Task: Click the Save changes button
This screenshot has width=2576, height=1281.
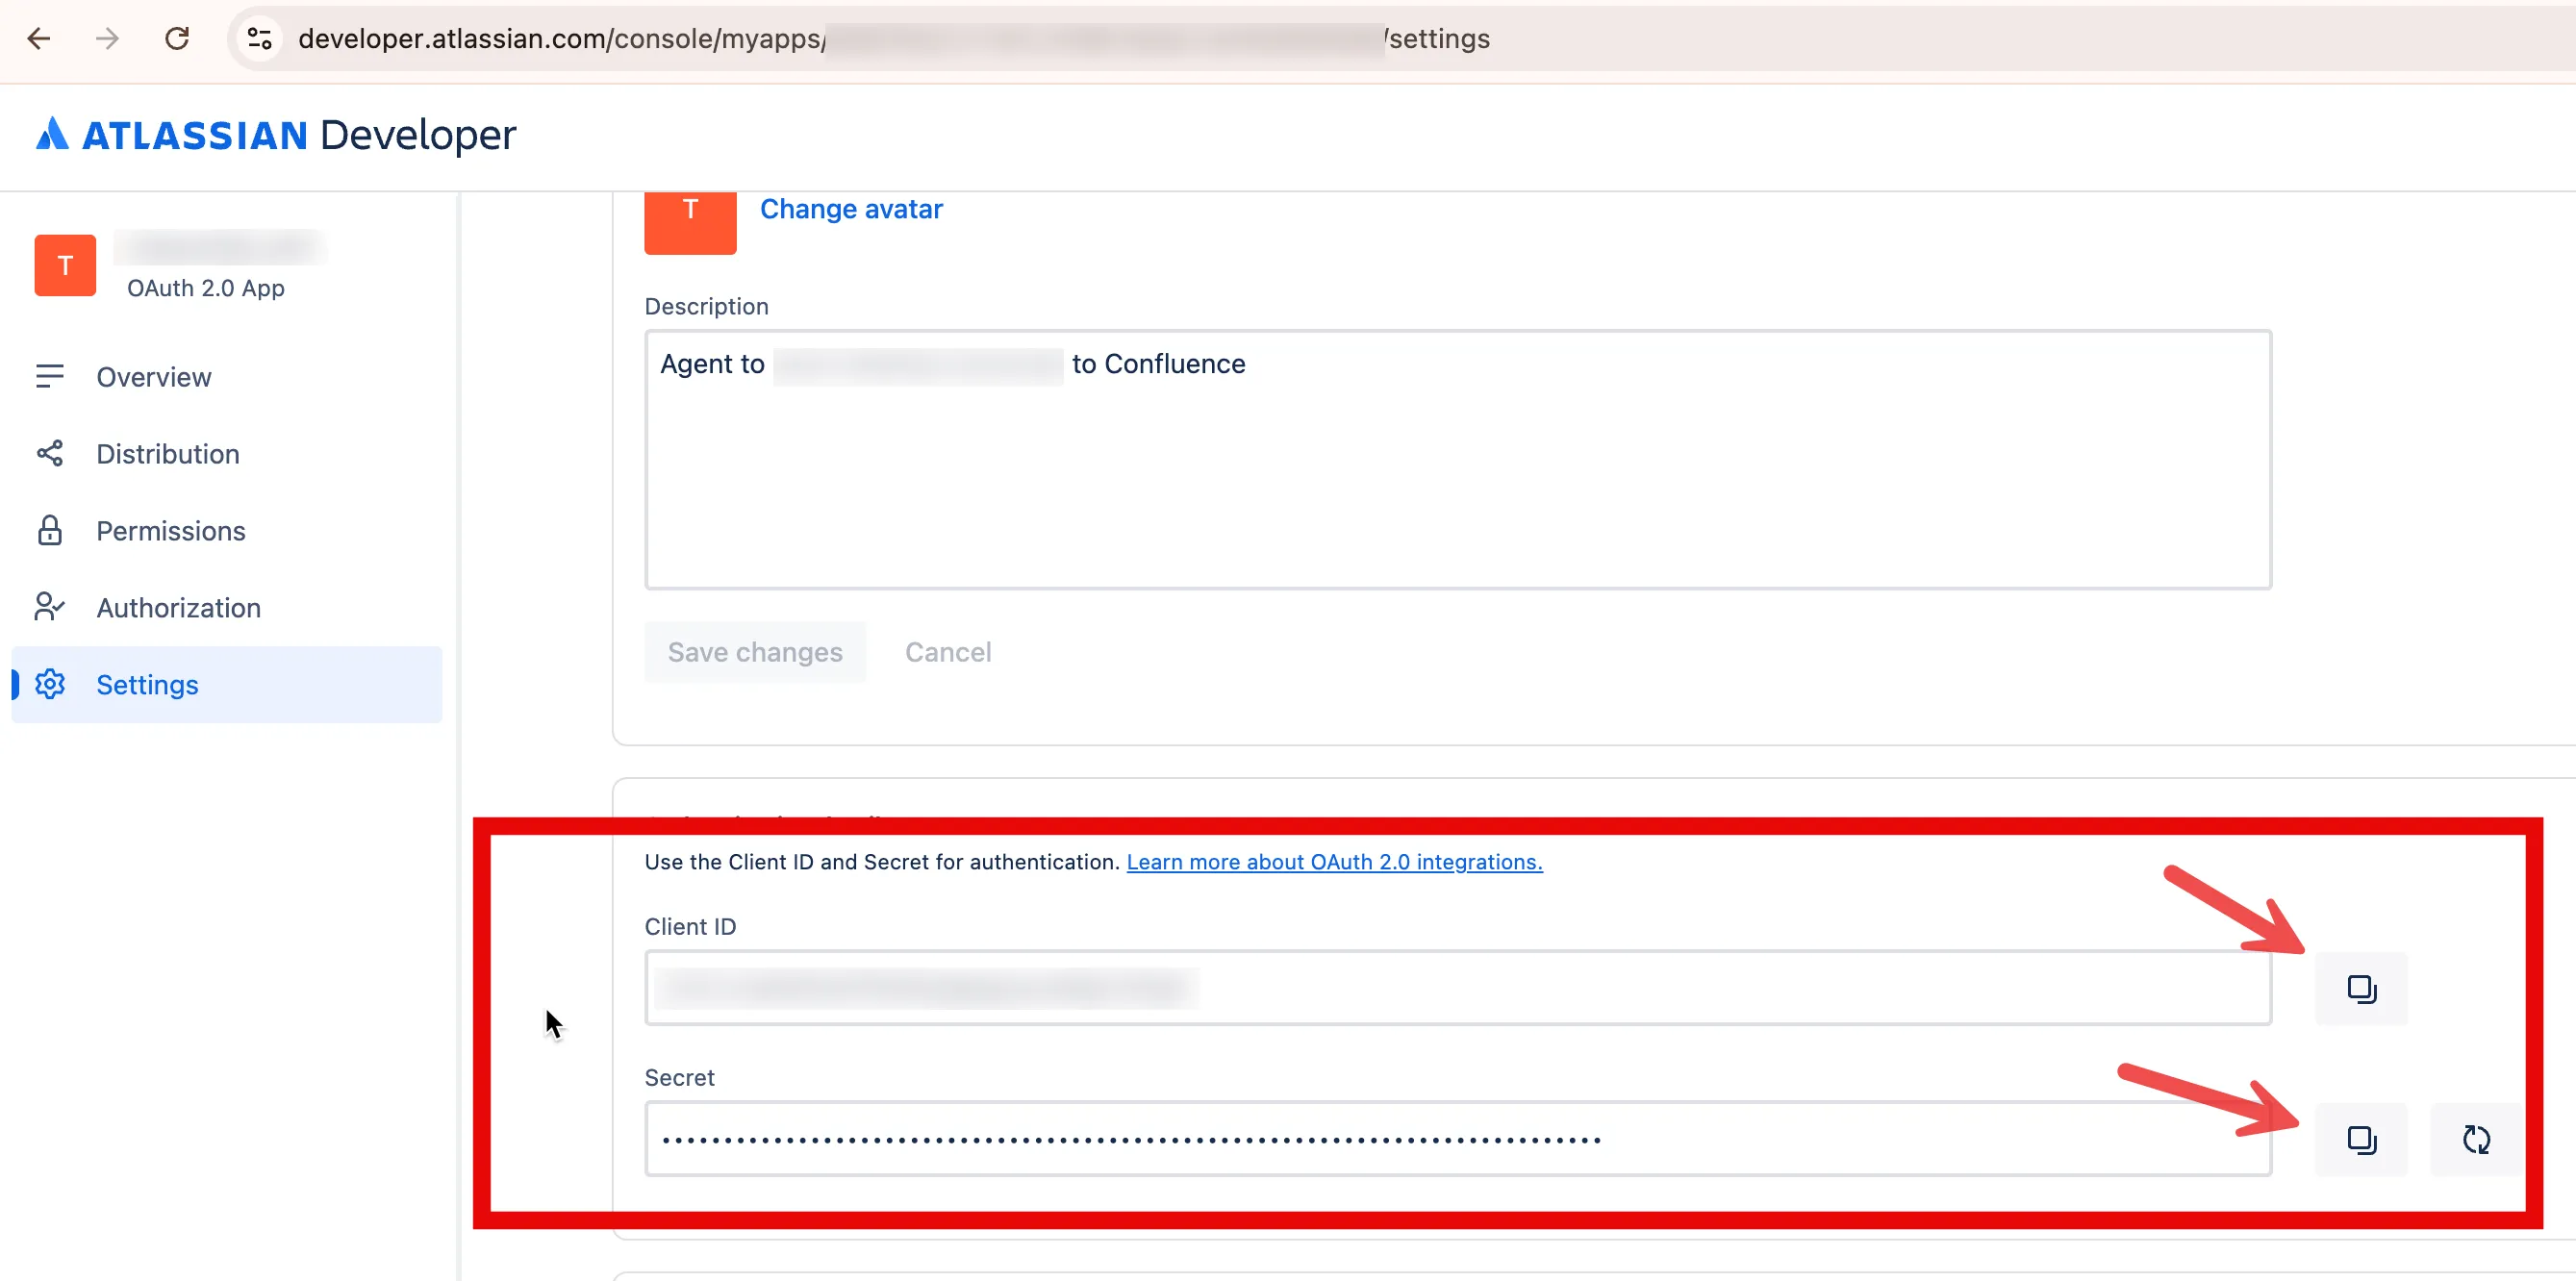Action: [755, 652]
